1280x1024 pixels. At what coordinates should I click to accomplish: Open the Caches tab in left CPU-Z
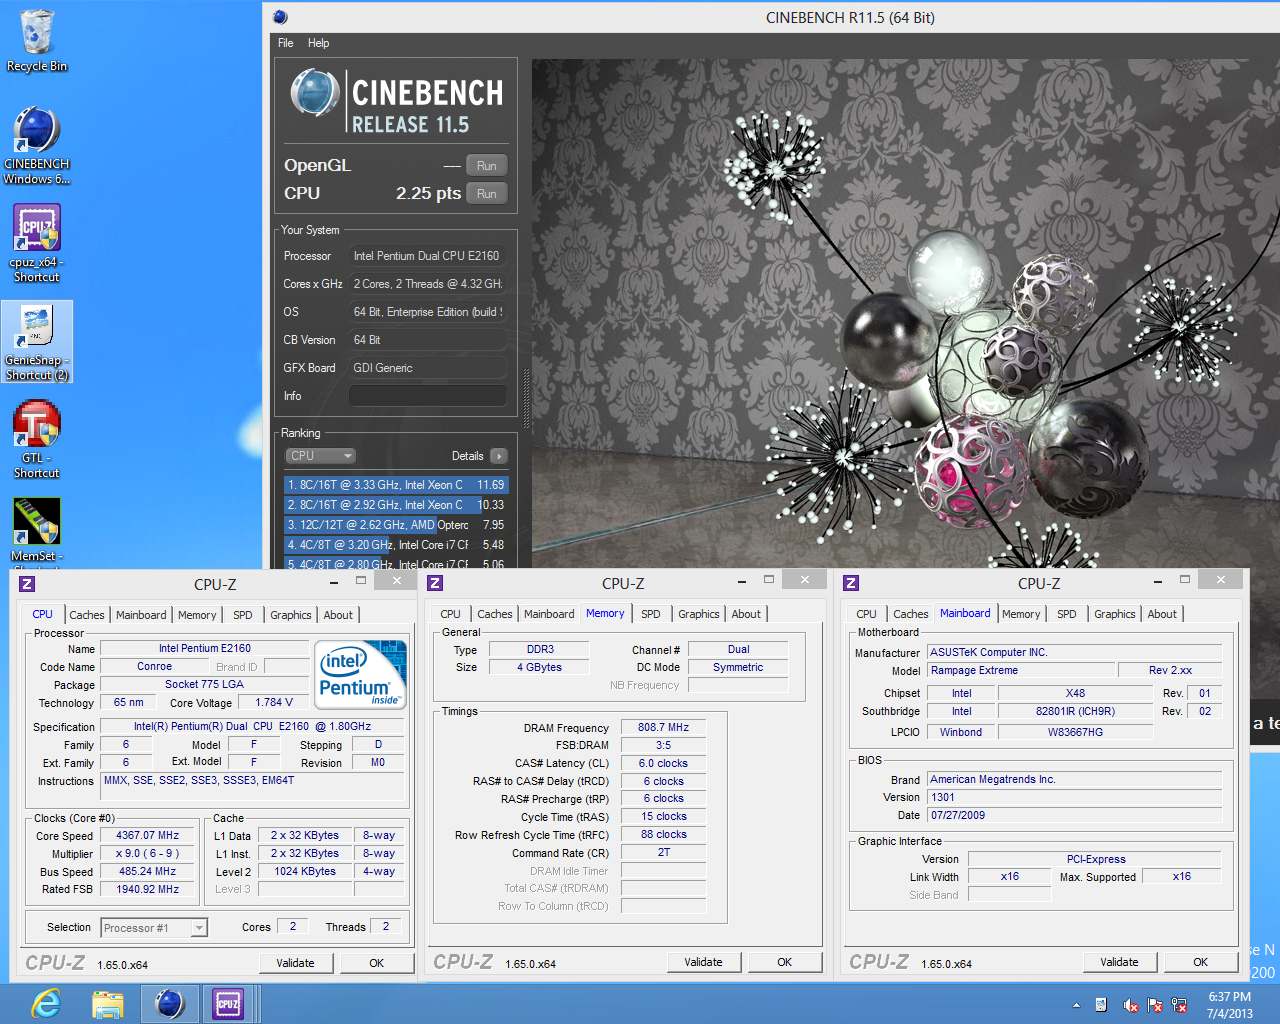[x=87, y=615]
